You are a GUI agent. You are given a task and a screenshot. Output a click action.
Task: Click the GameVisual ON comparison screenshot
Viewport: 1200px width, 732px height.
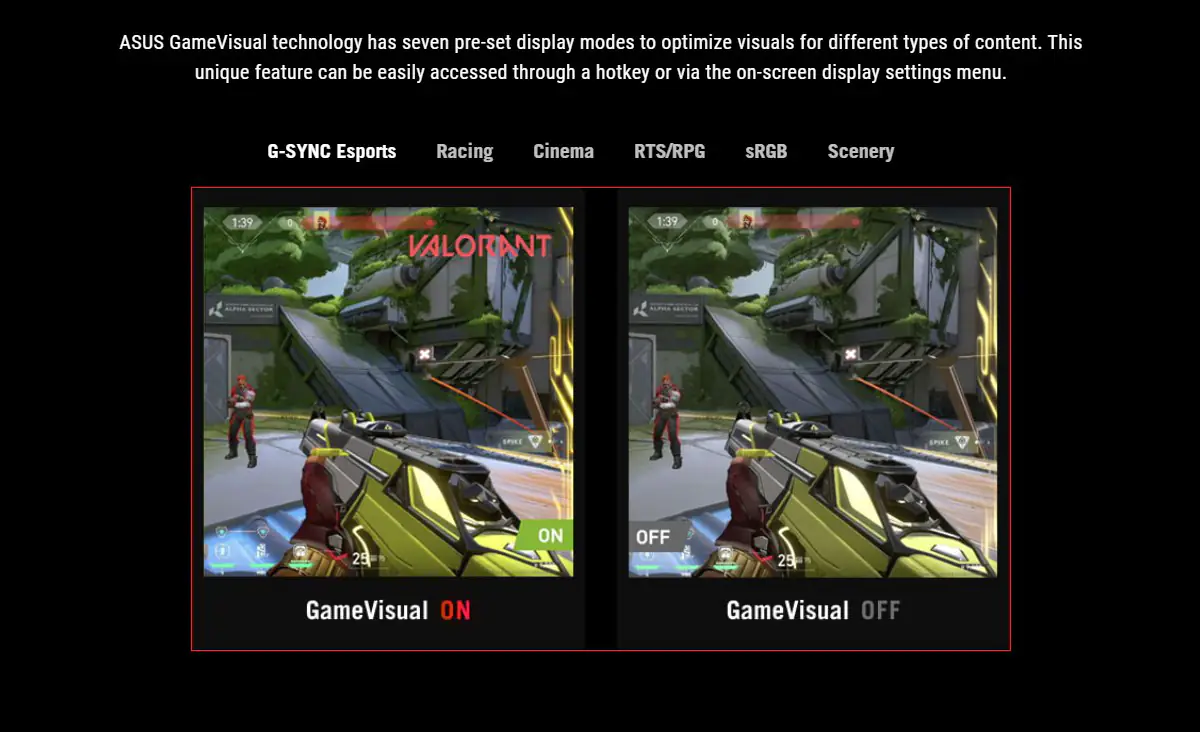[388, 392]
